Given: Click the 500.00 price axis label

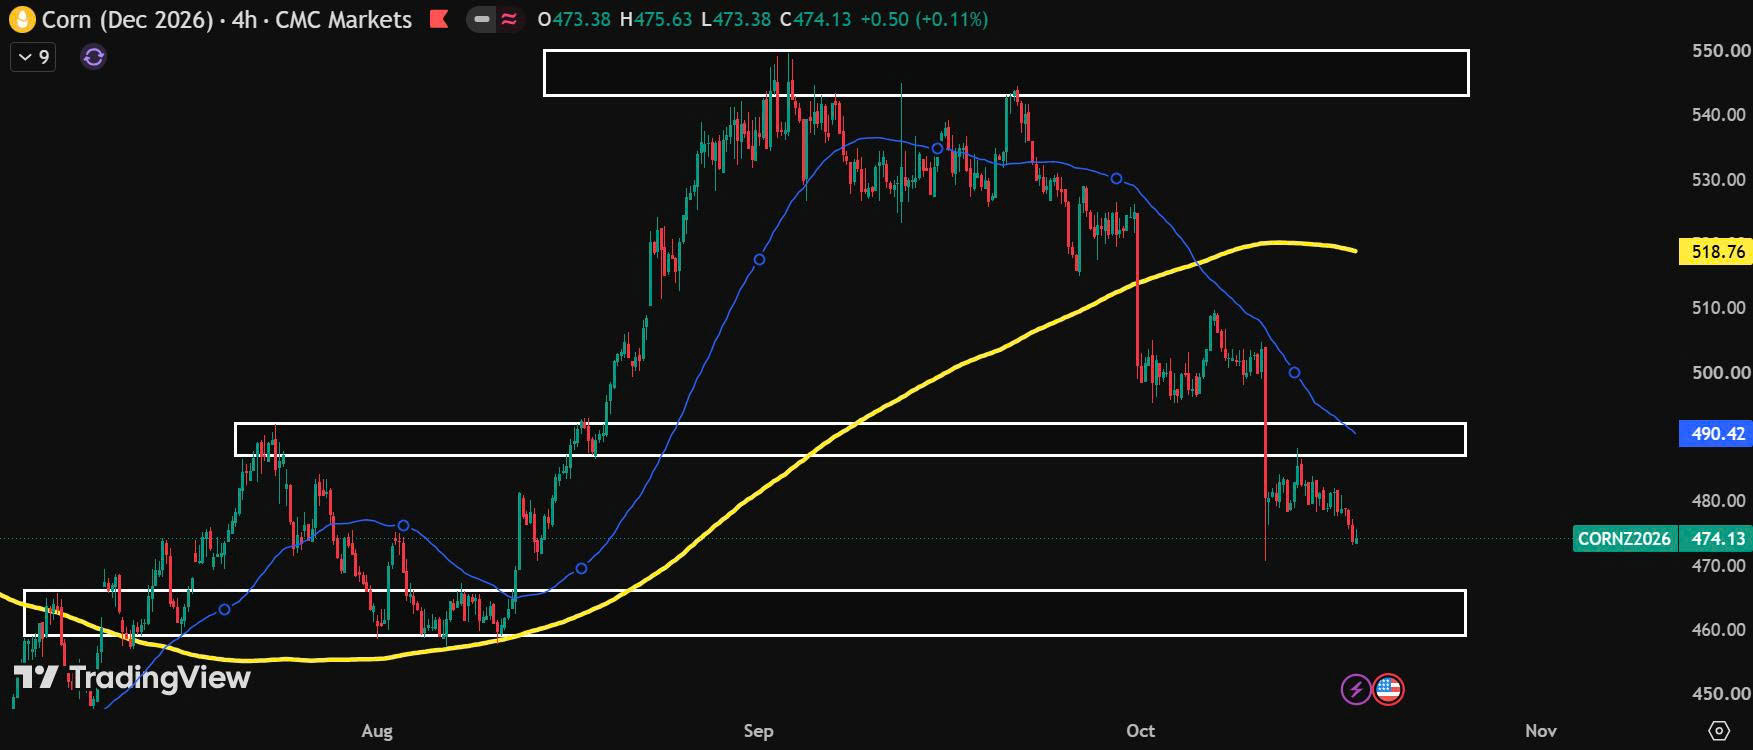Looking at the screenshot, I should click(1720, 373).
